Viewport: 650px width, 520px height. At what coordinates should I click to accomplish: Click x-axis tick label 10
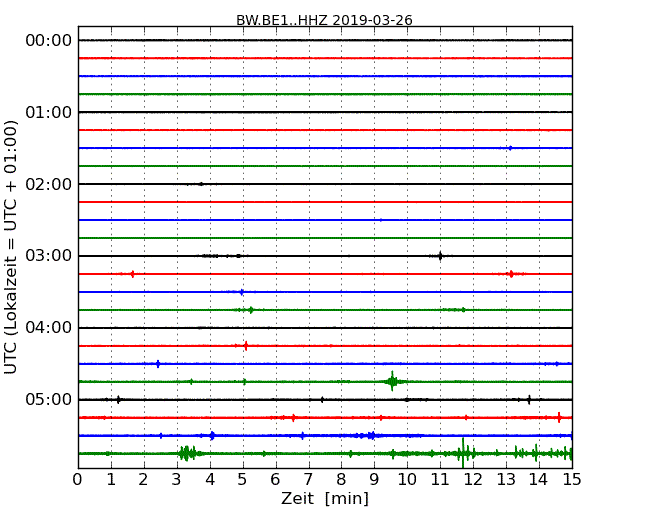407,480
